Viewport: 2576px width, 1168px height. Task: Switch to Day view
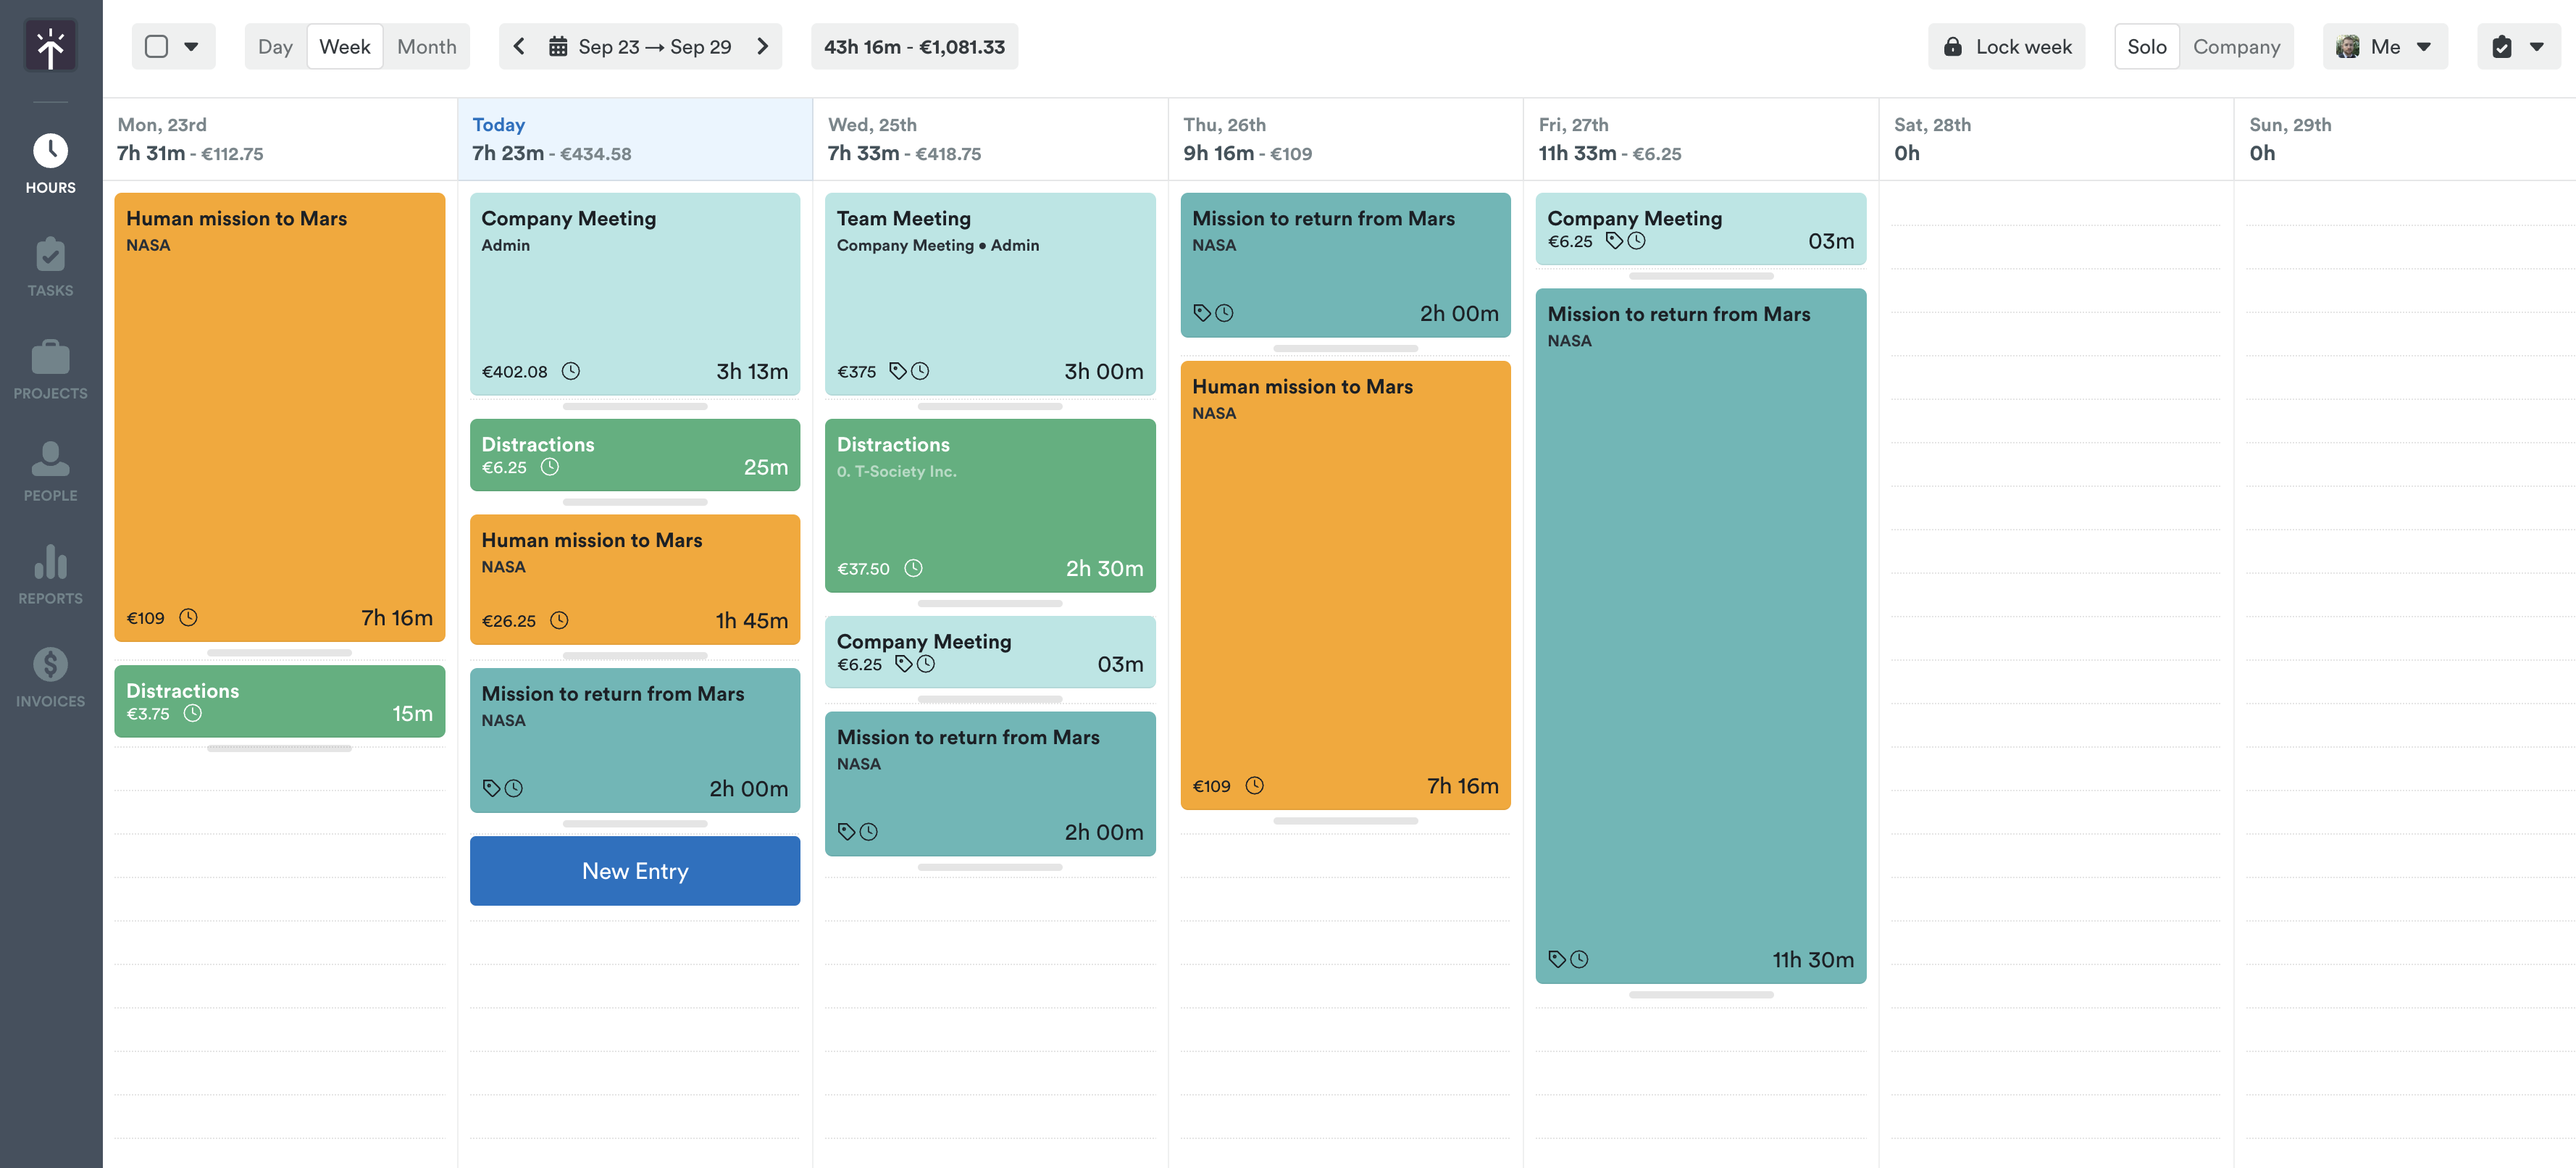274,46
